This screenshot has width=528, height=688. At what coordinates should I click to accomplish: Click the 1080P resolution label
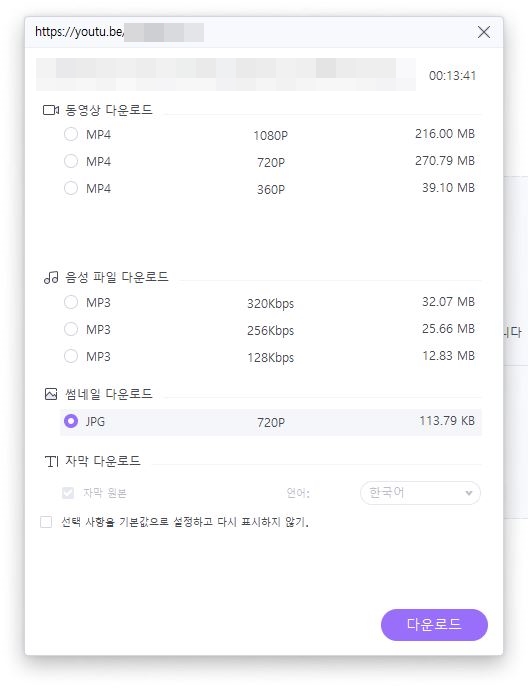tap(271, 136)
